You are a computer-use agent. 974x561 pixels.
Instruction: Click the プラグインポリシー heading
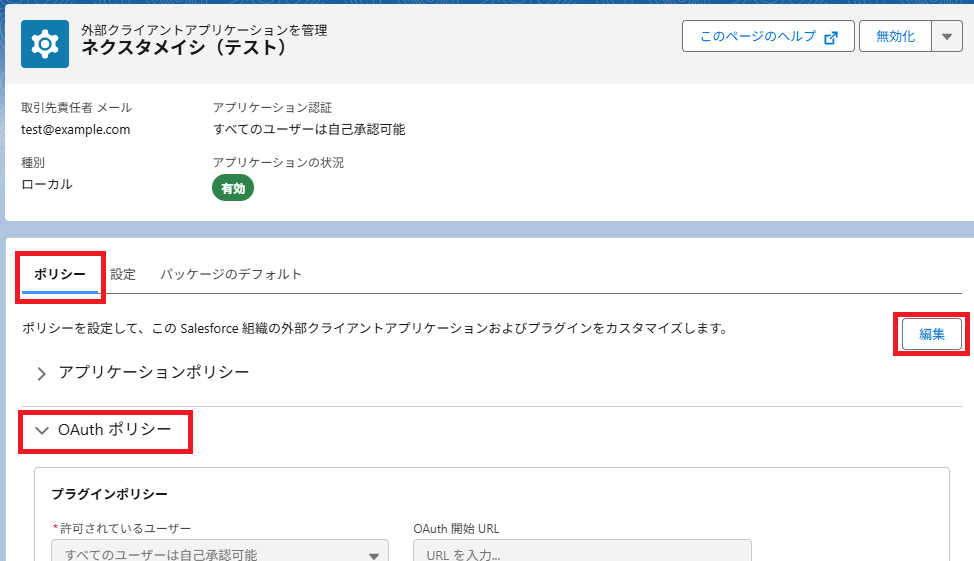(109, 495)
